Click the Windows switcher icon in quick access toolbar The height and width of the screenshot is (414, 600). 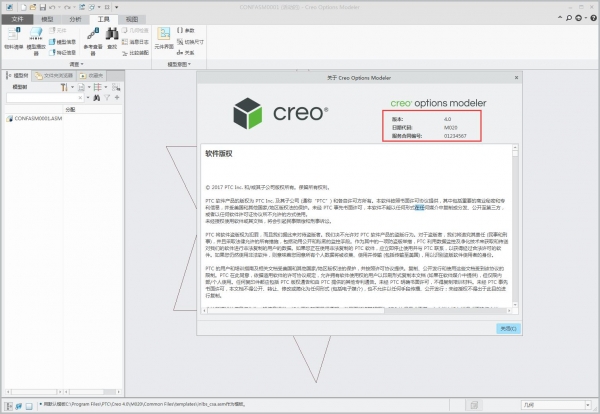tap(92, 7)
